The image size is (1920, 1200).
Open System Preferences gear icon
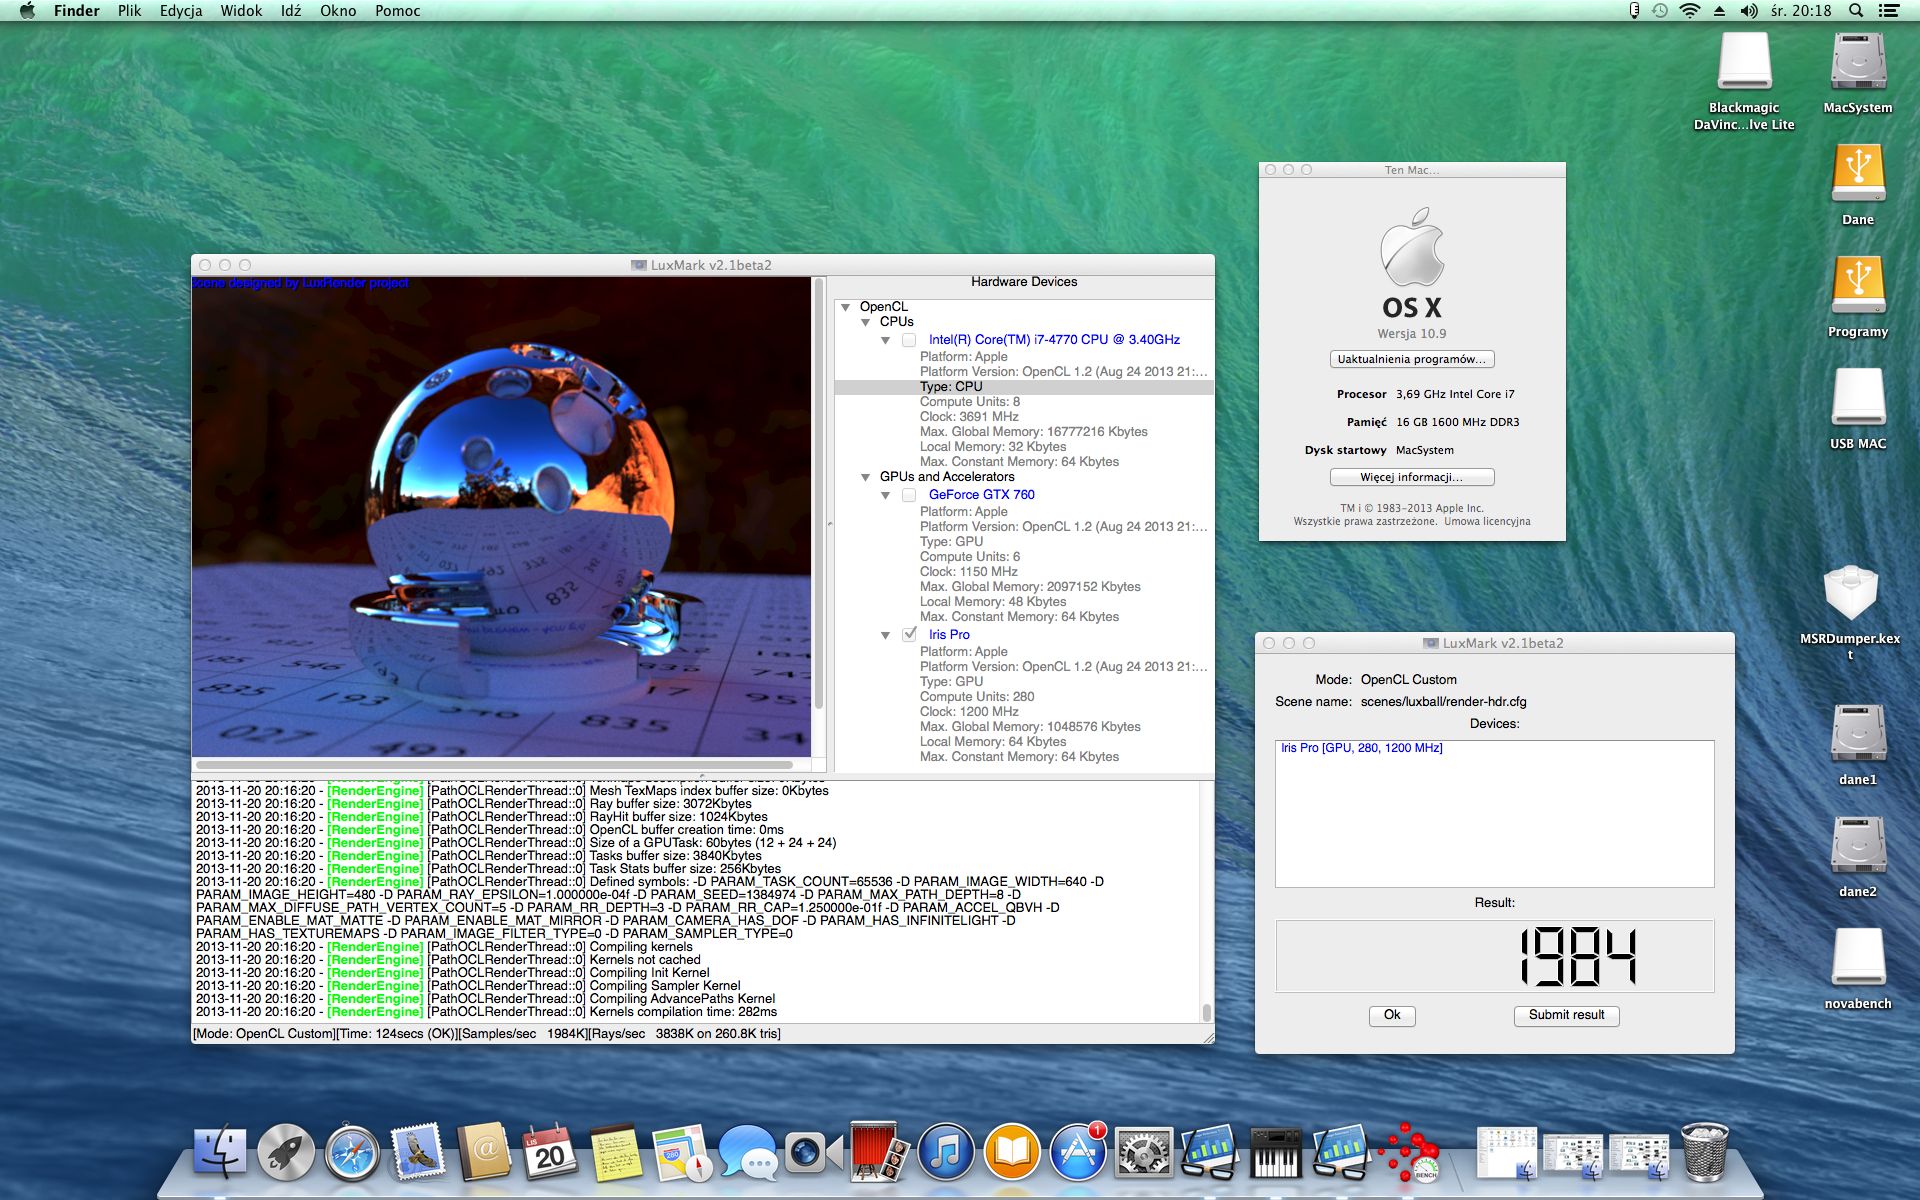1144,1152
